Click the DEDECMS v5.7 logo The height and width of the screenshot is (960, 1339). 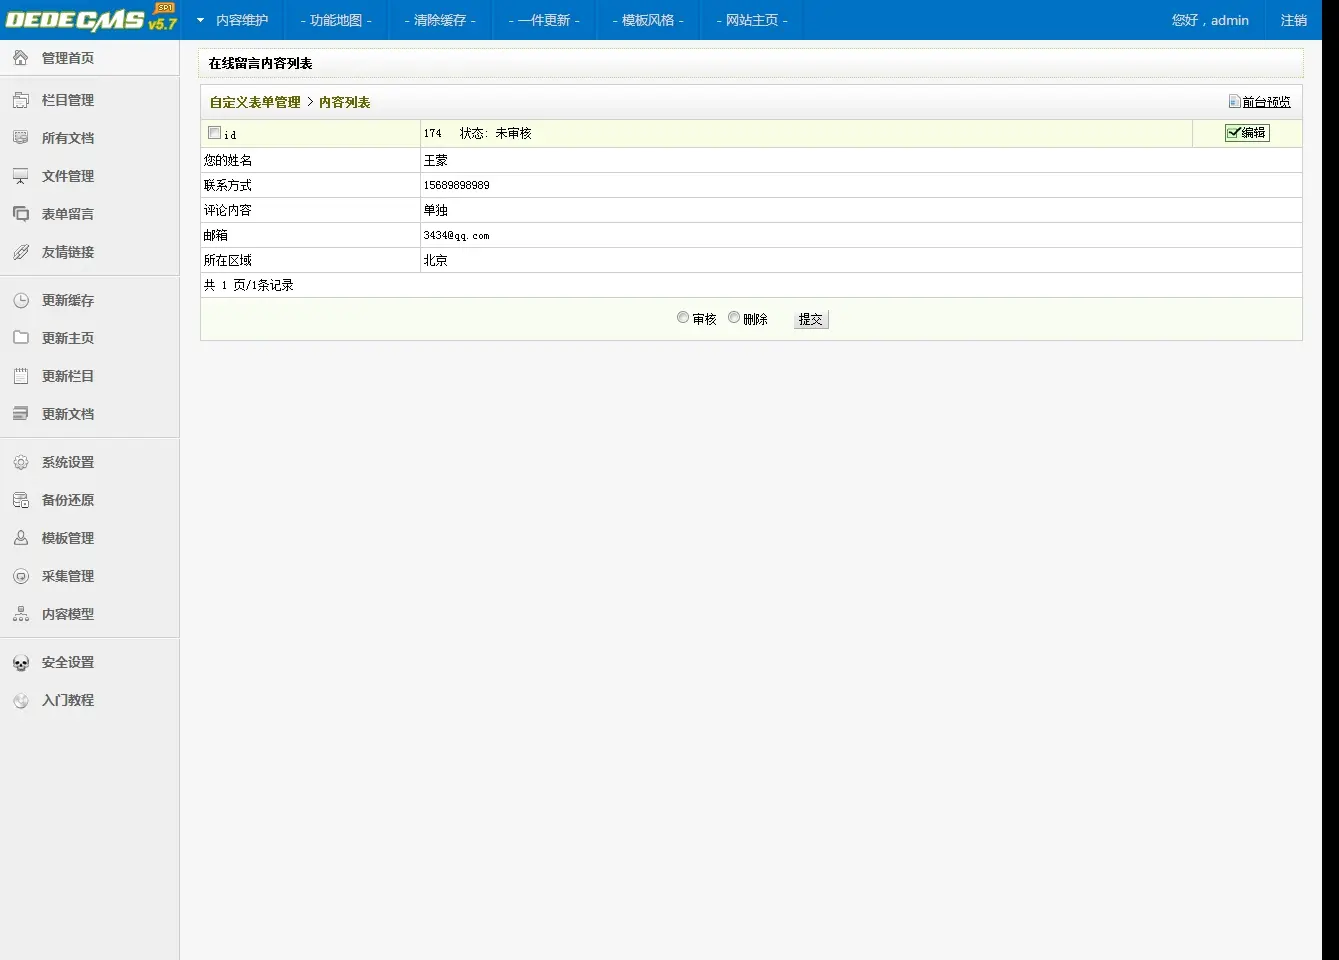(91, 19)
